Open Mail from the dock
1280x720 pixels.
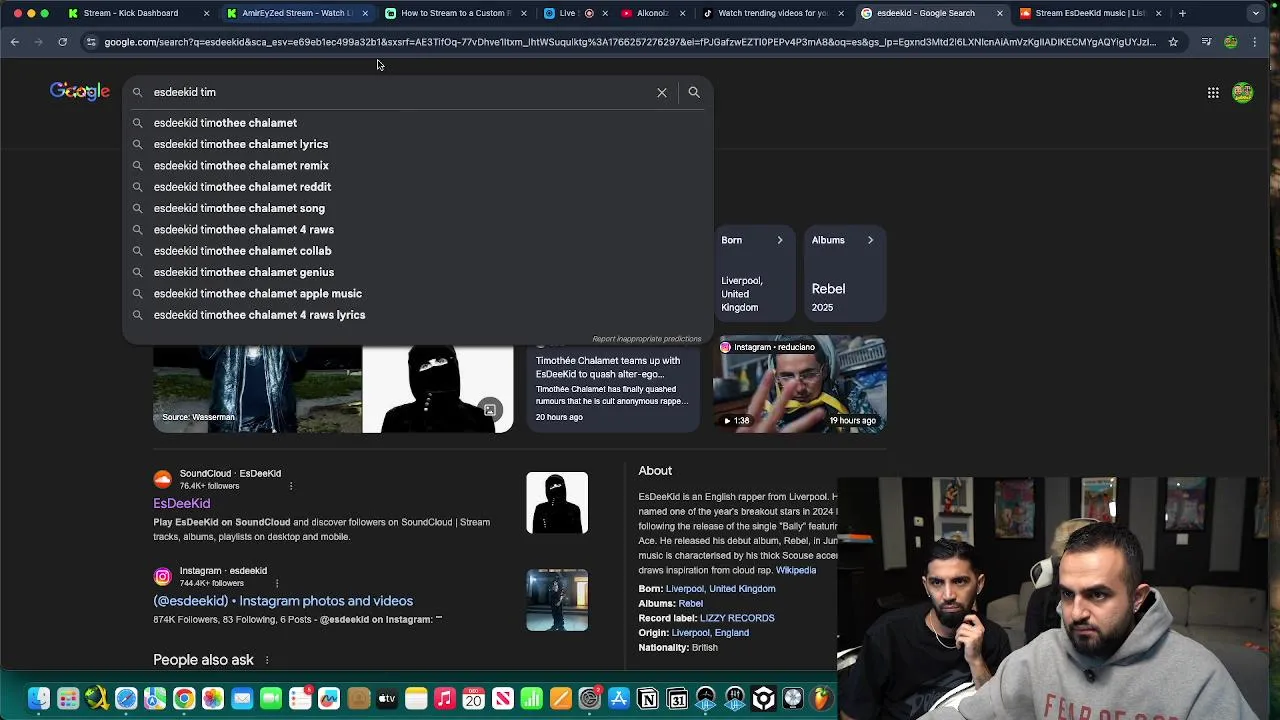click(x=242, y=698)
